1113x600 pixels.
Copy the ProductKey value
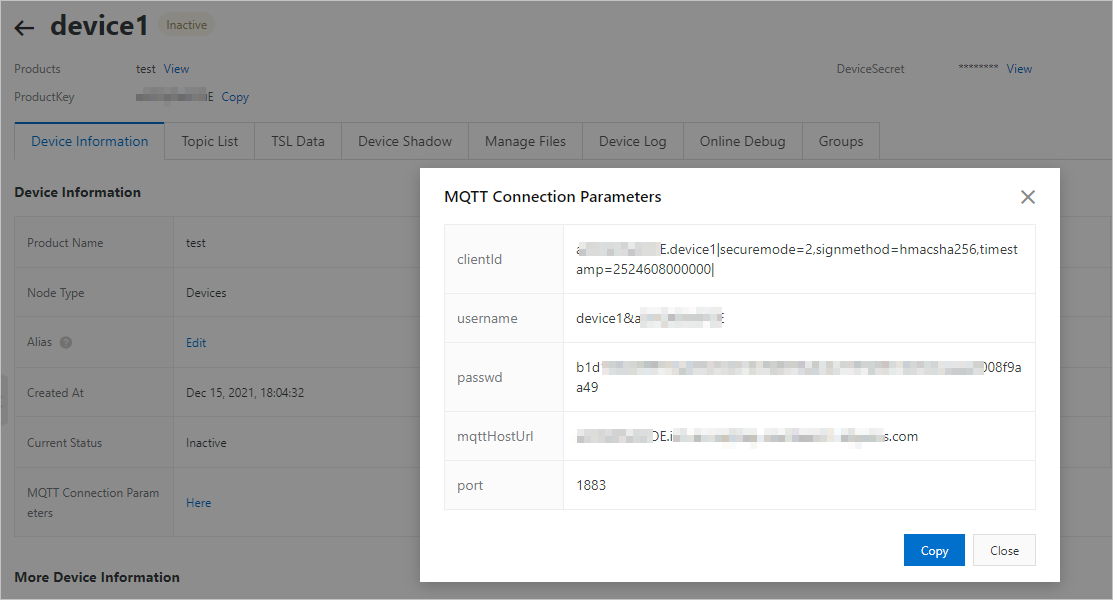(235, 97)
